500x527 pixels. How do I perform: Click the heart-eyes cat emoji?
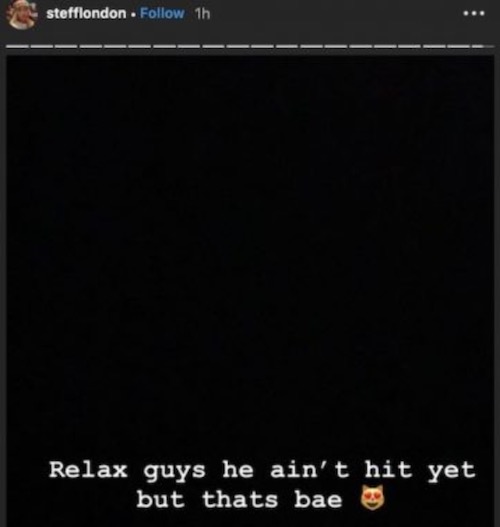click(372, 498)
